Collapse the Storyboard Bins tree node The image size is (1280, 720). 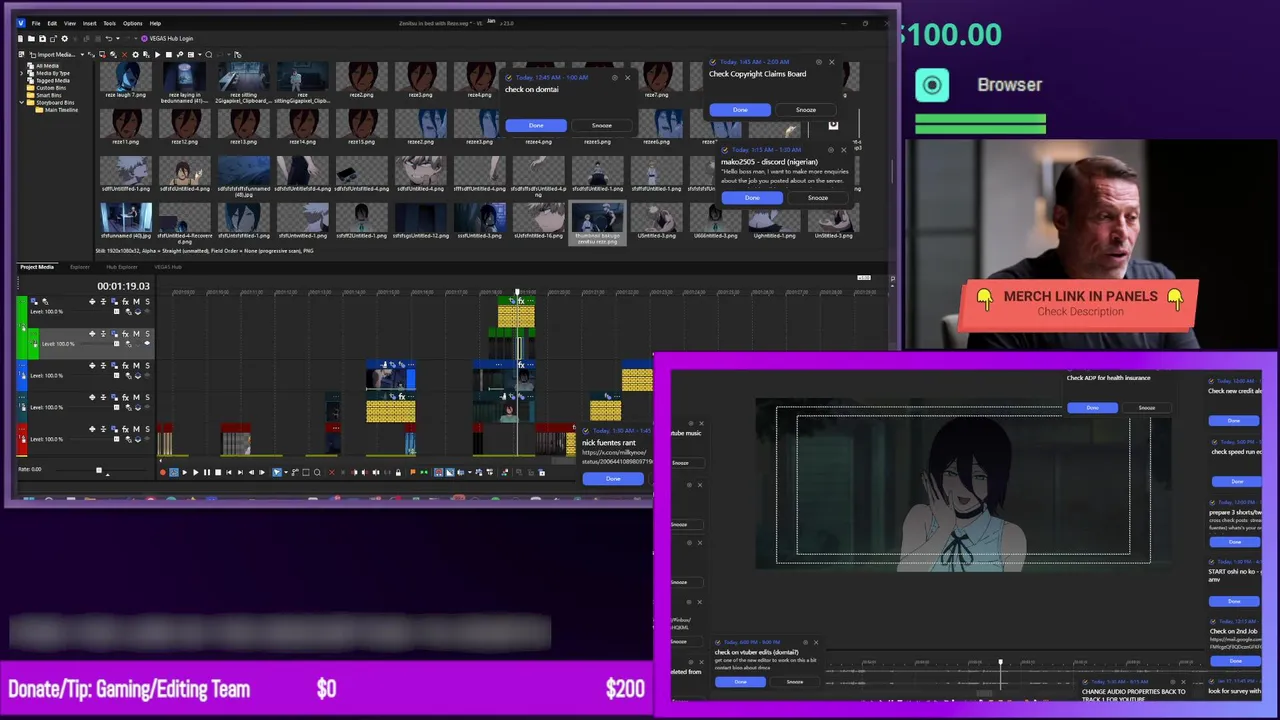point(21,103)
